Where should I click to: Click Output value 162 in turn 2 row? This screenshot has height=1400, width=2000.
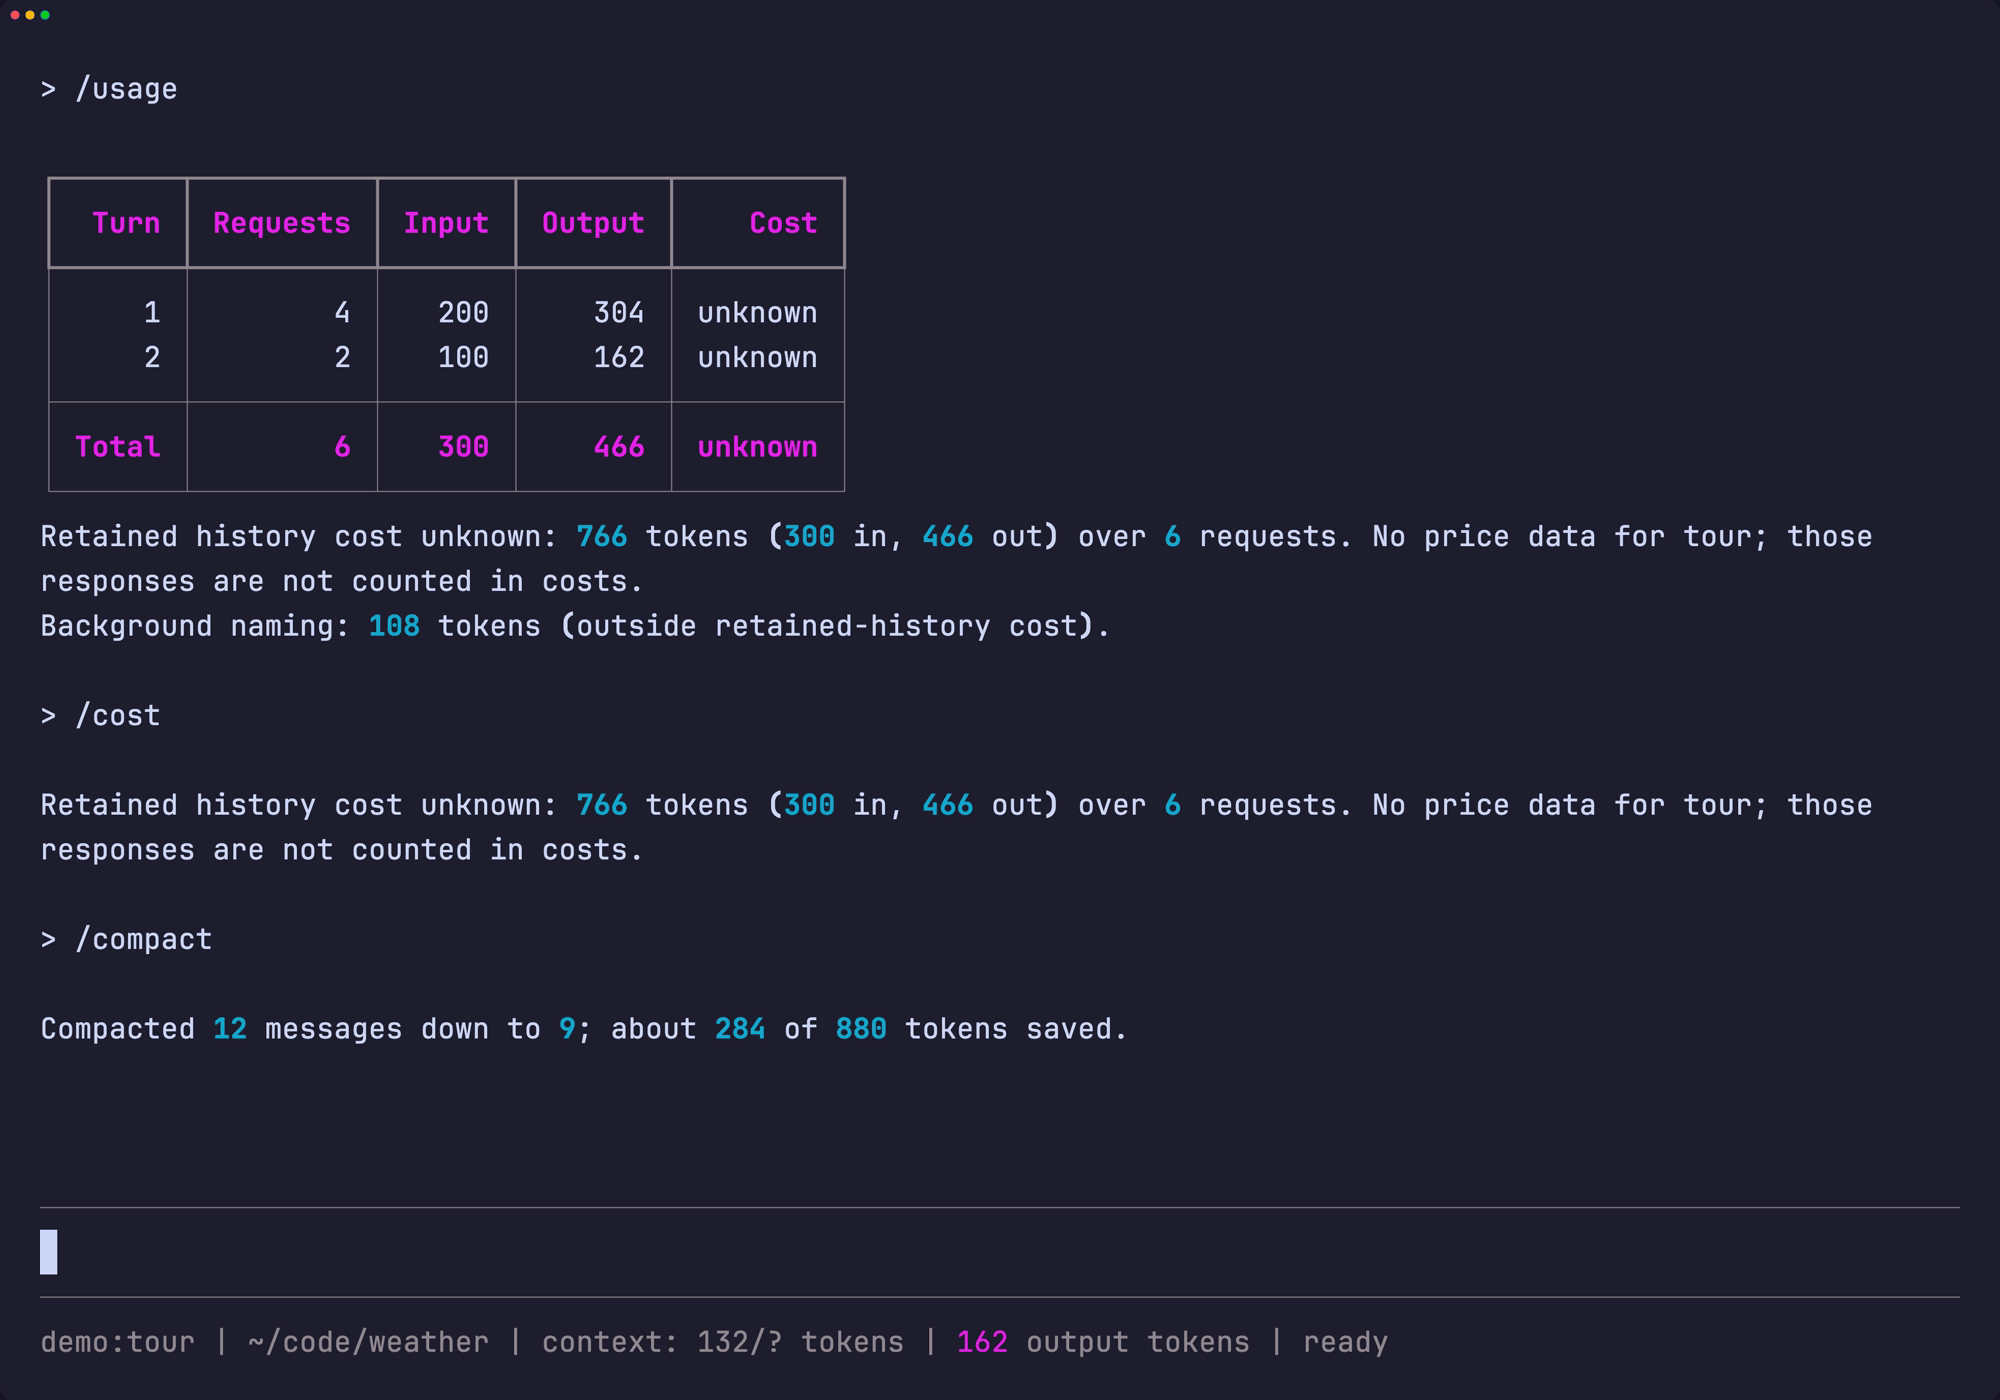[619, 358]
